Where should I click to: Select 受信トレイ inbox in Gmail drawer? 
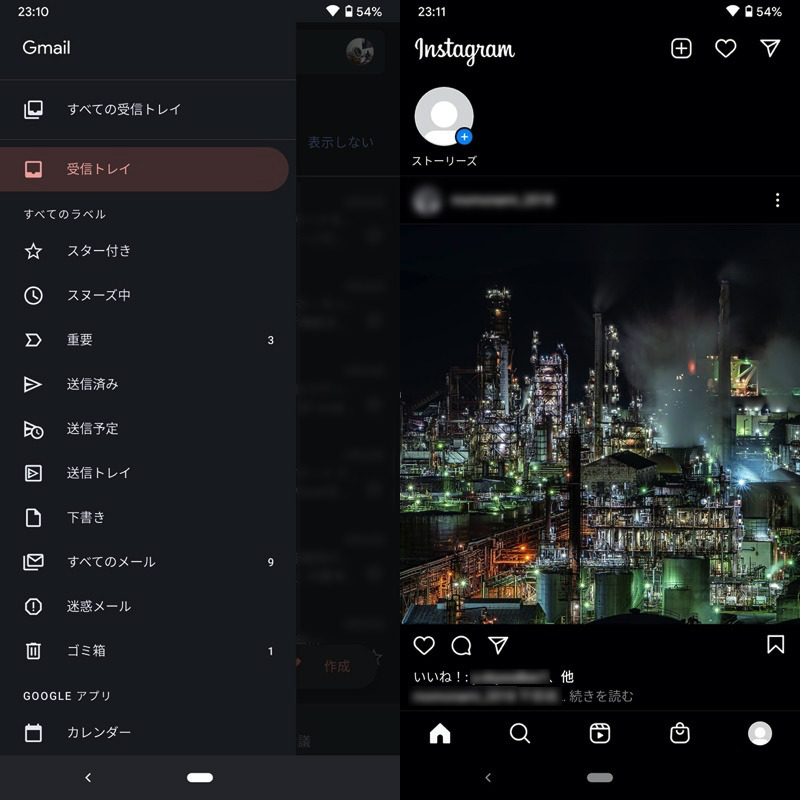pos(99,169)
